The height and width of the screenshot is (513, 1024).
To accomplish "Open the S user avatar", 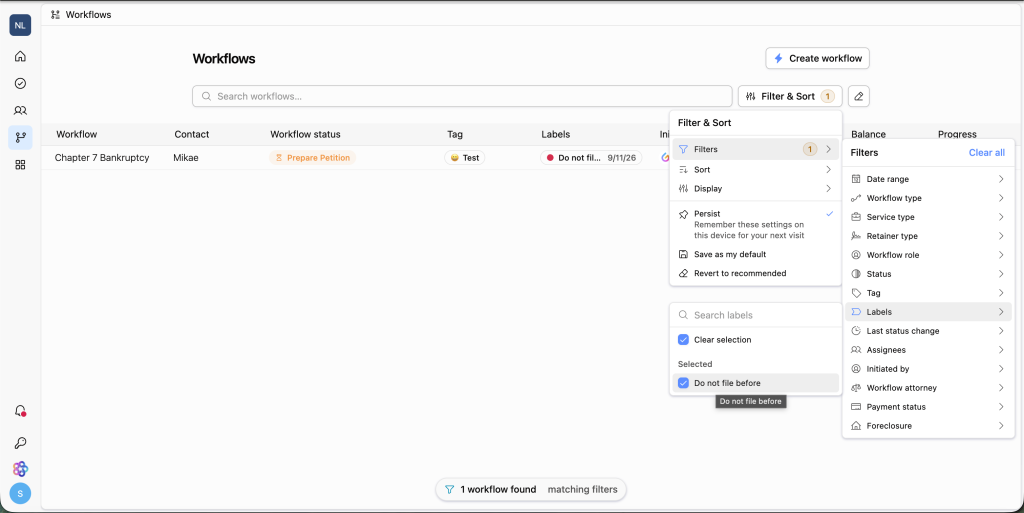I will pyautogui.click(x=20, y=493).
